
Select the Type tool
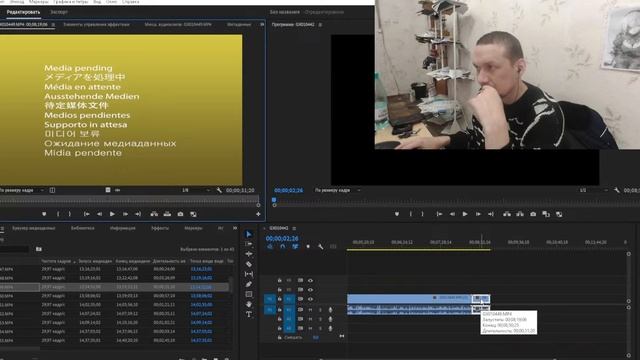coord(249,314)
